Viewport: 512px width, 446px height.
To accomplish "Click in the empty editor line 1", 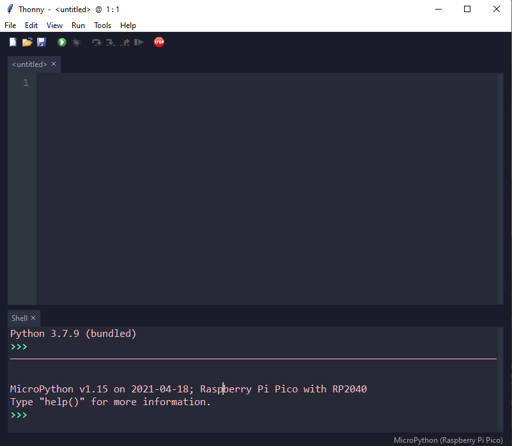I will click(267, 83).
